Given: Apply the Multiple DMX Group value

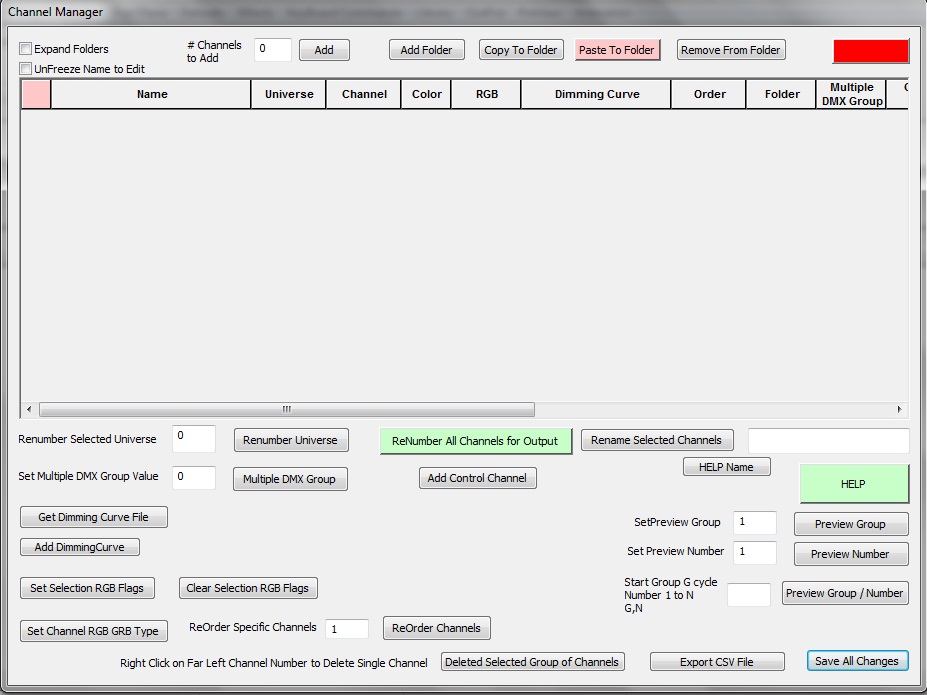Looking at the screenshot, I should [289, 479].
